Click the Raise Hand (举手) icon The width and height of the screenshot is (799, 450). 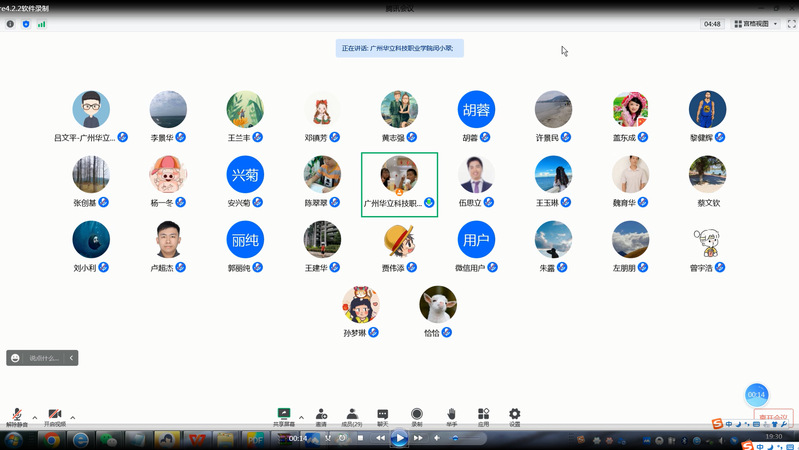click(x=451, y=415)
